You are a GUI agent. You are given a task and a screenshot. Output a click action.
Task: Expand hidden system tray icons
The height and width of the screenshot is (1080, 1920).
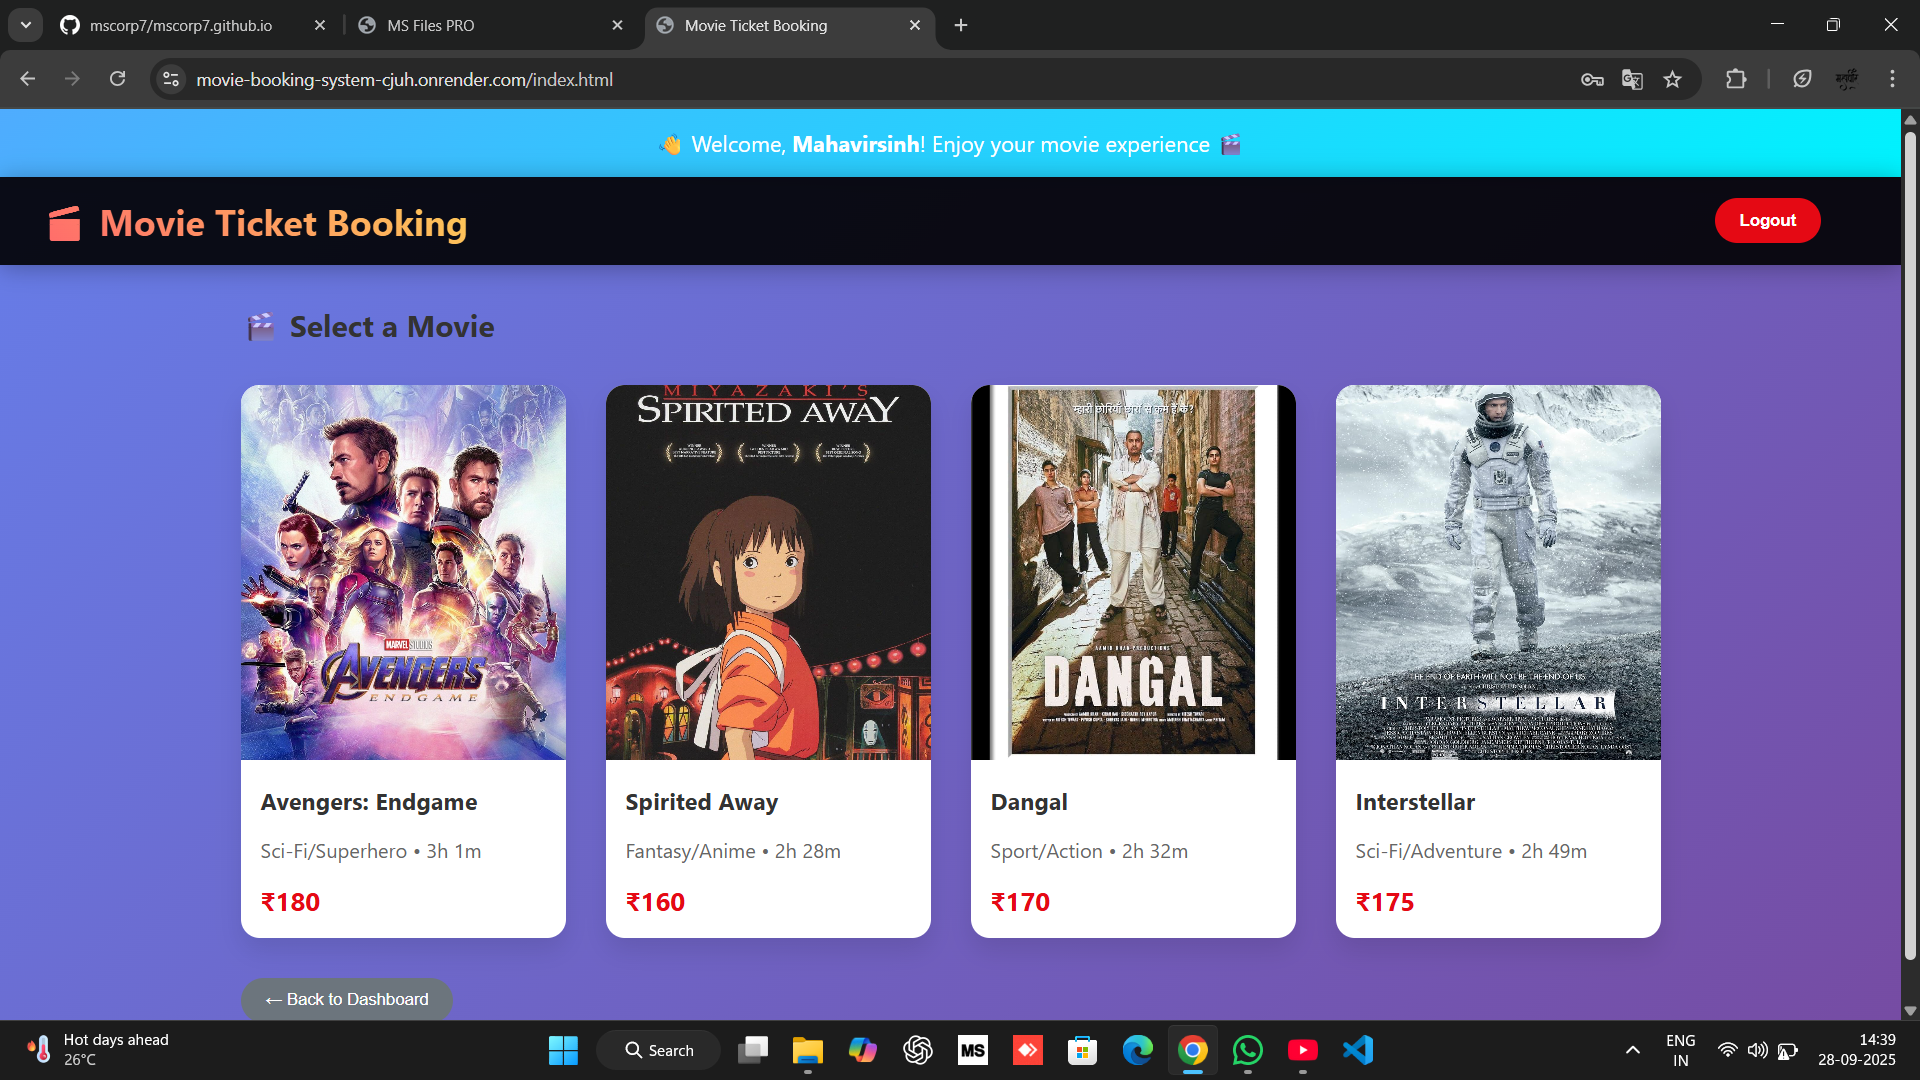click(x=1633, y=1050)
